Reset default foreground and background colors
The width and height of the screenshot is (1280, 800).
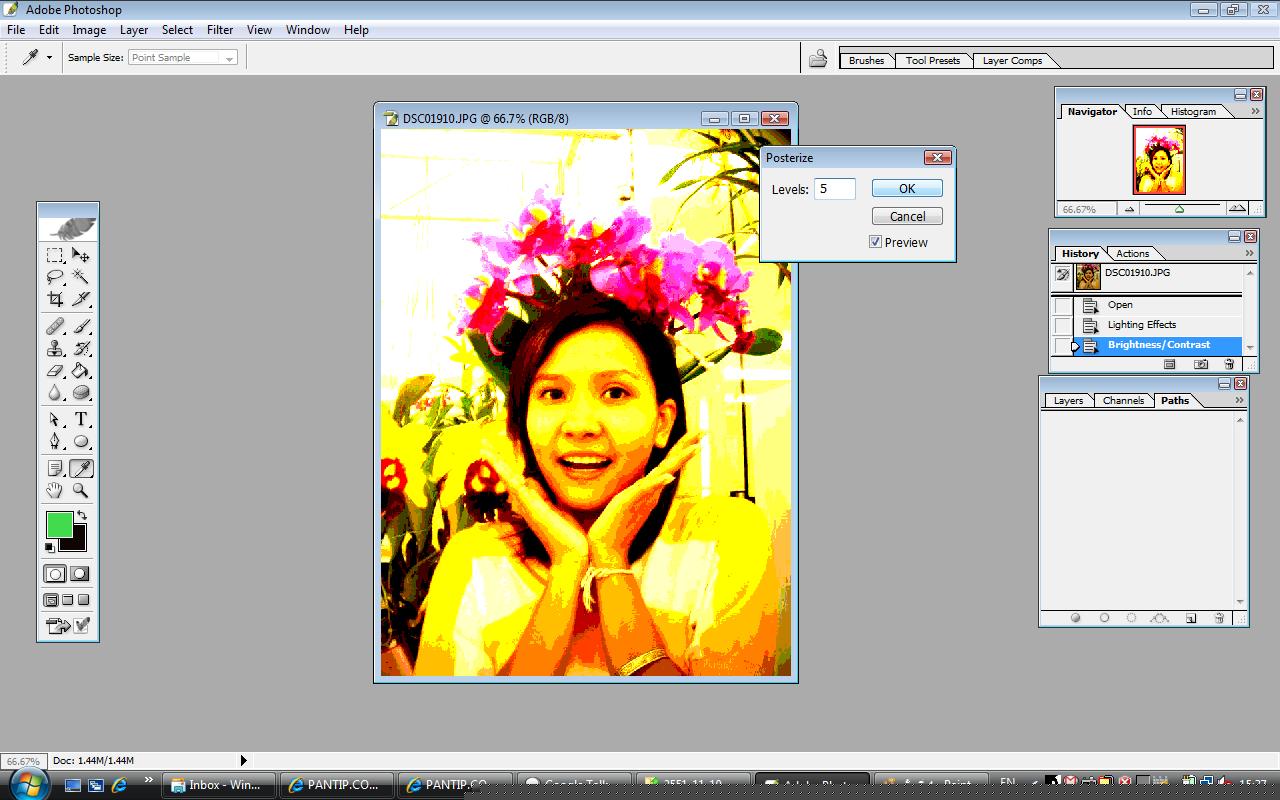pos(49,547)
